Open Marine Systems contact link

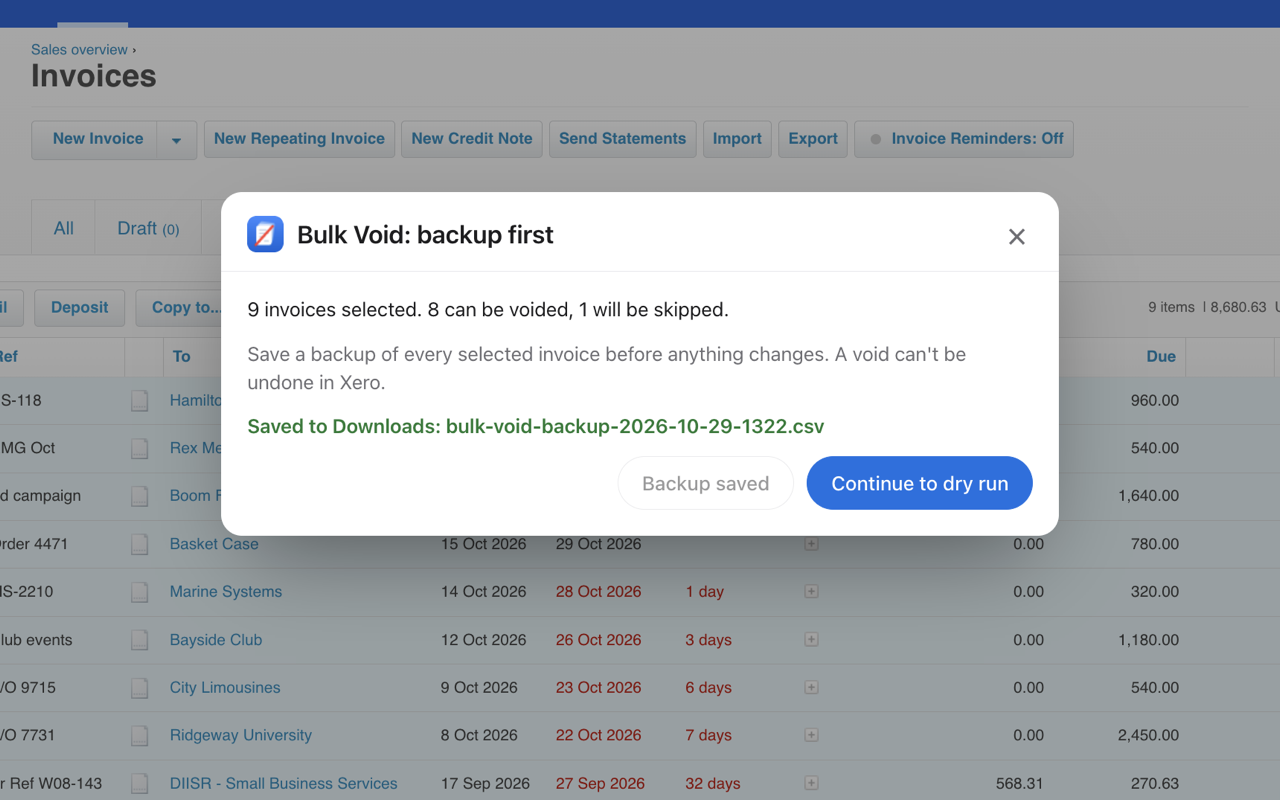click(x=226, y=592)
